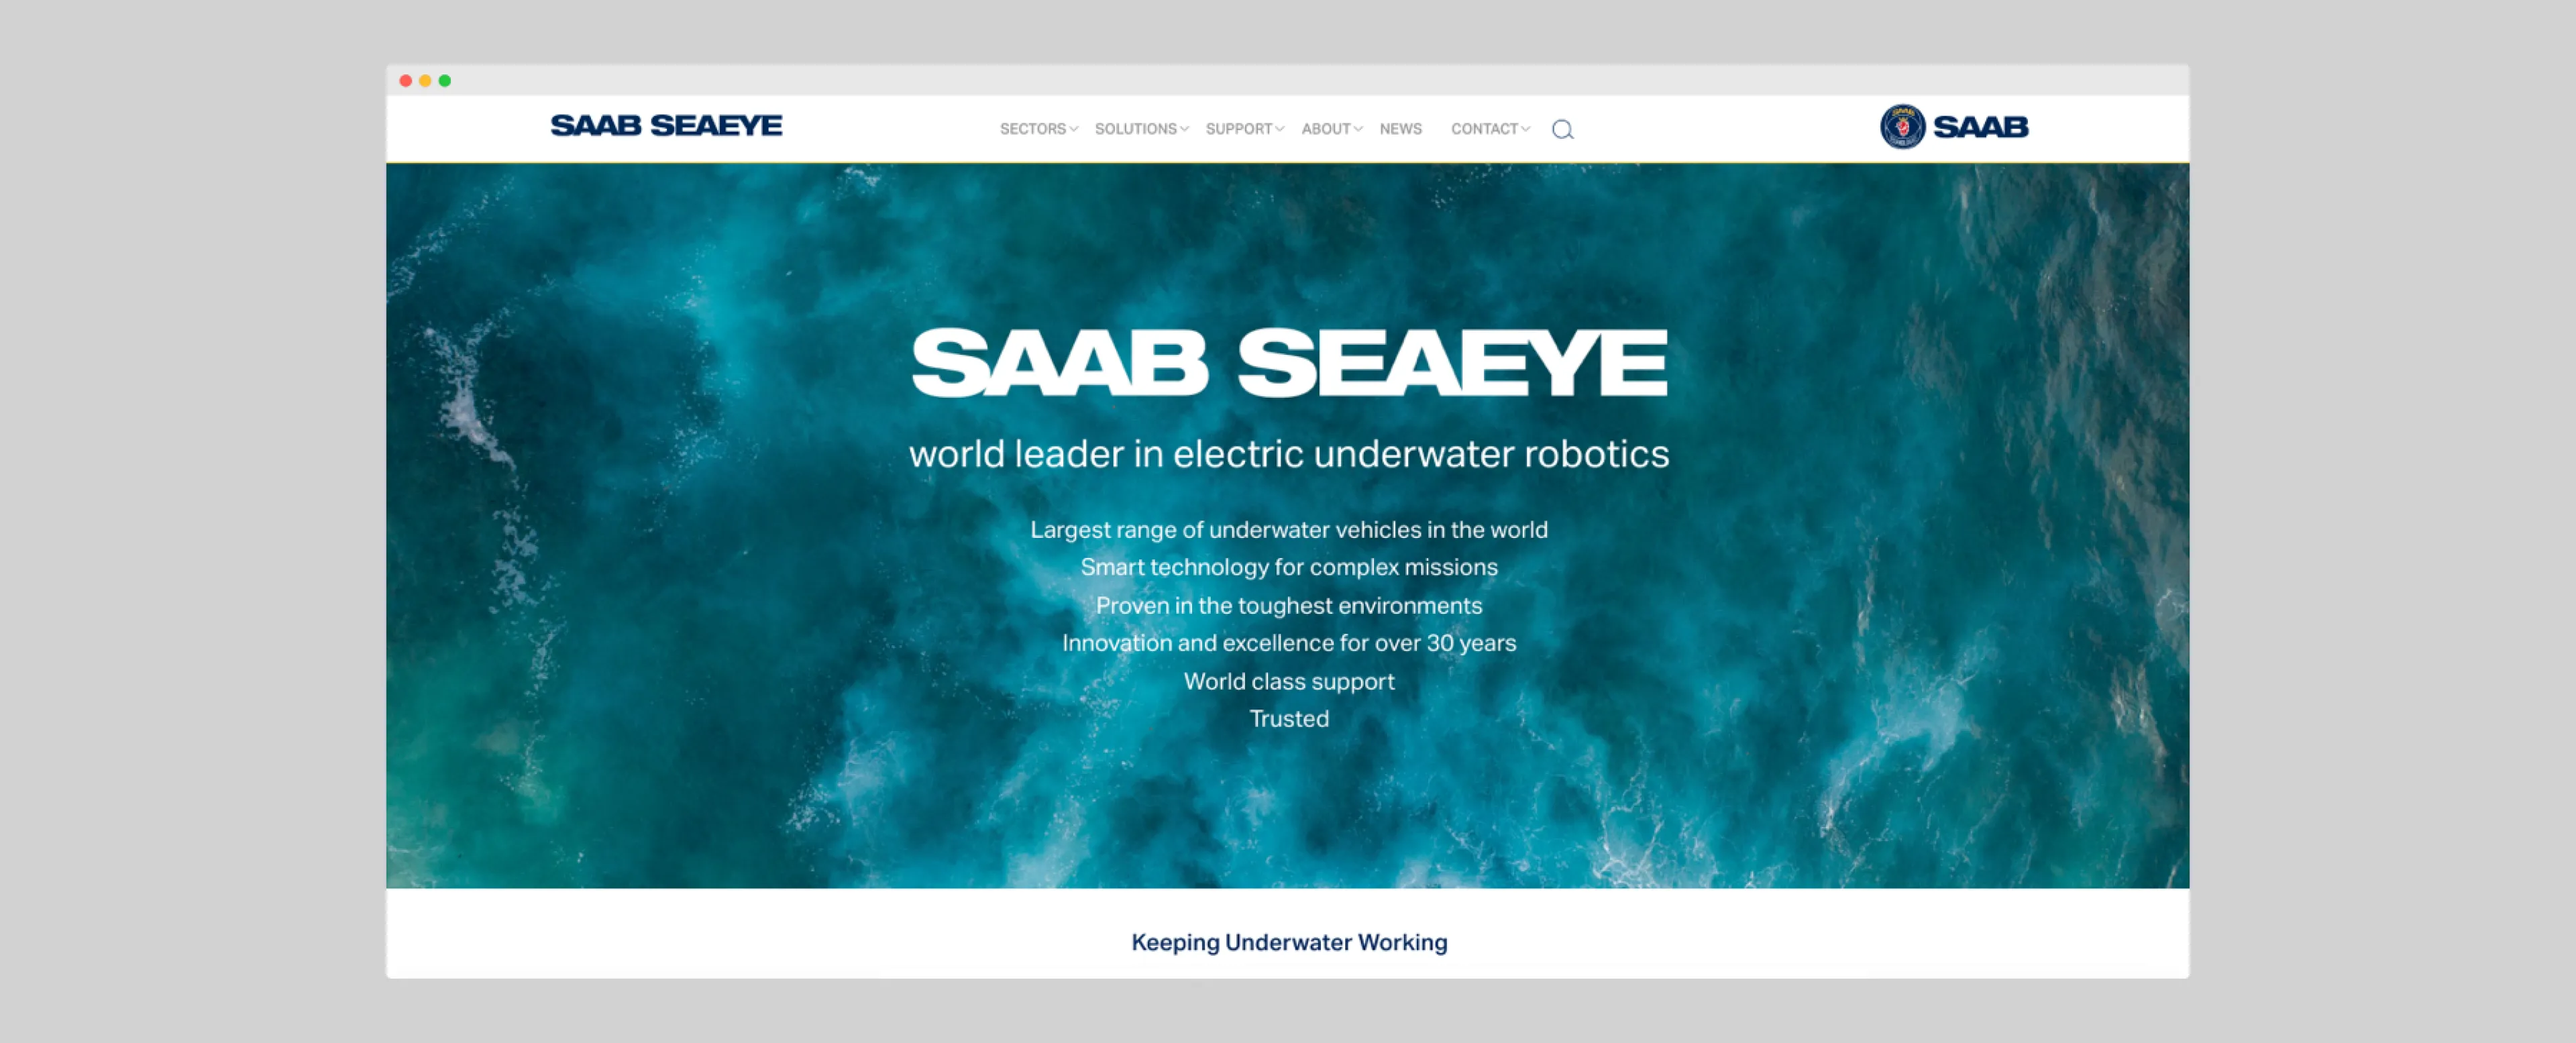Click 'Proven in the toughest environments' text
This screenshot has height=1043, width=2576.
tap(1289, 605)
